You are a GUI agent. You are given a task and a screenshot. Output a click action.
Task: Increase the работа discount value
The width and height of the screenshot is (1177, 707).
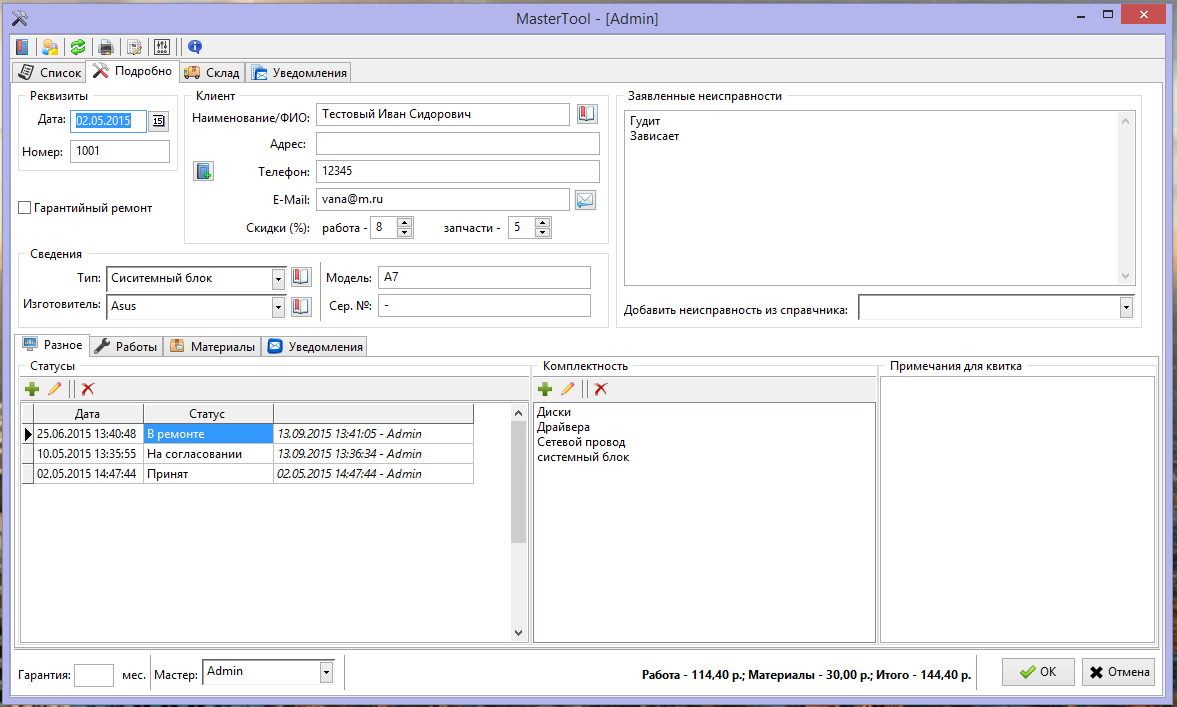pyautogui.click(x=405, y=222)
